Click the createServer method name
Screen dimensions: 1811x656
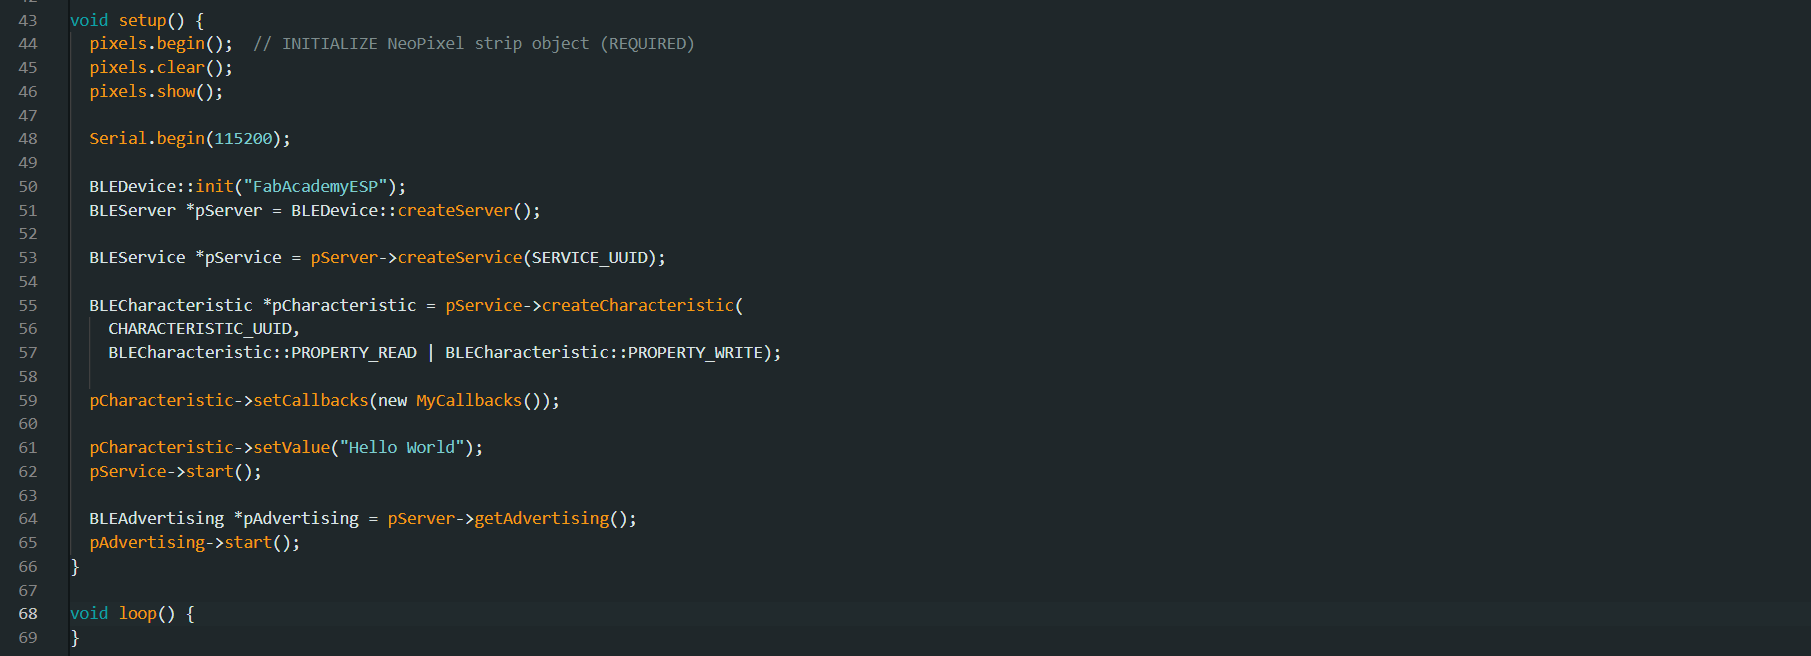pyautogui.click(x=455, y=211)
